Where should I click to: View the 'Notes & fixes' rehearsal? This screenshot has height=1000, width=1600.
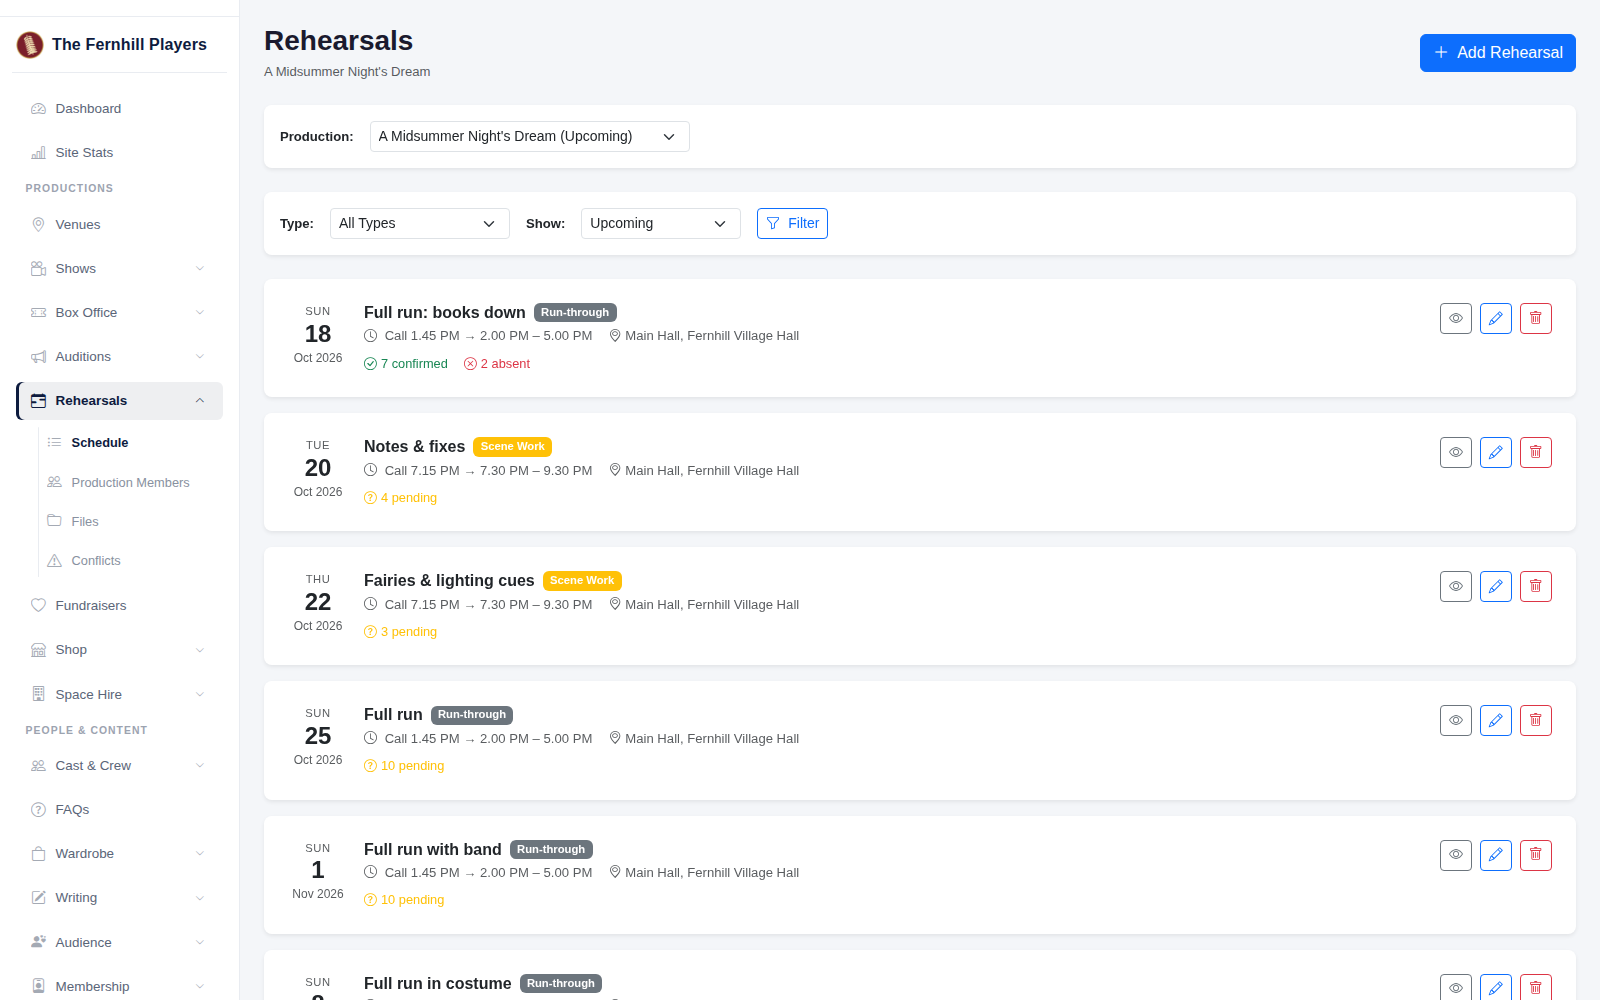[1456, 452]
